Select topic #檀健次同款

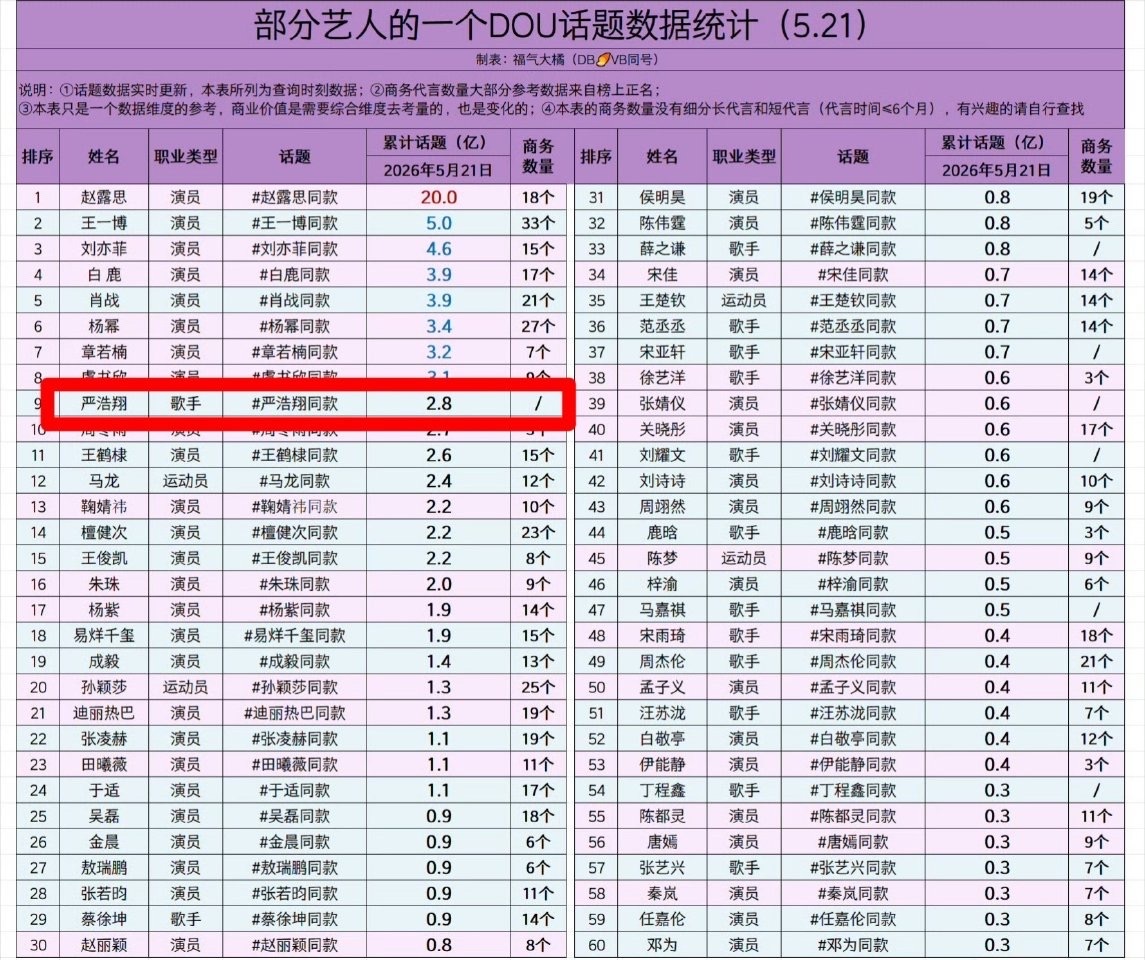pos(294,533)
